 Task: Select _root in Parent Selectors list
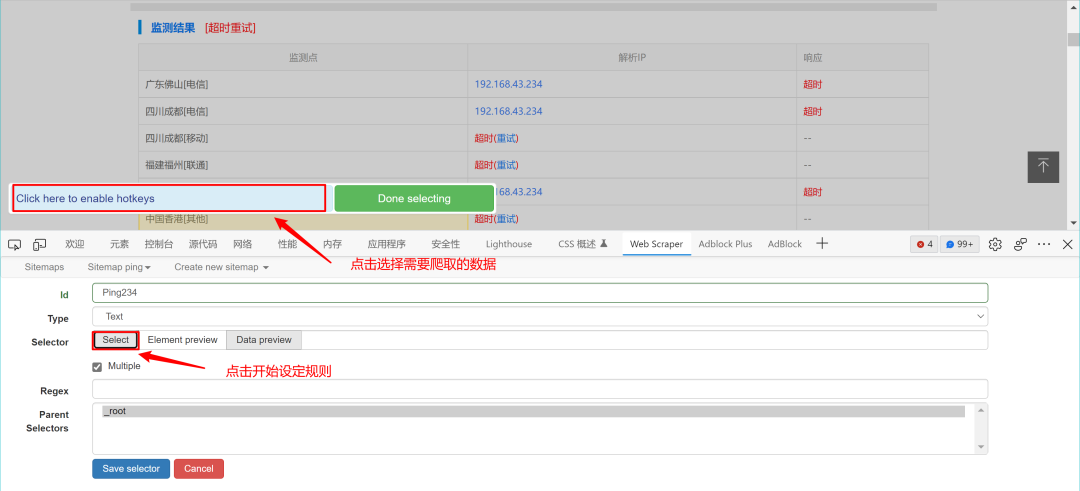pos(534,411)
